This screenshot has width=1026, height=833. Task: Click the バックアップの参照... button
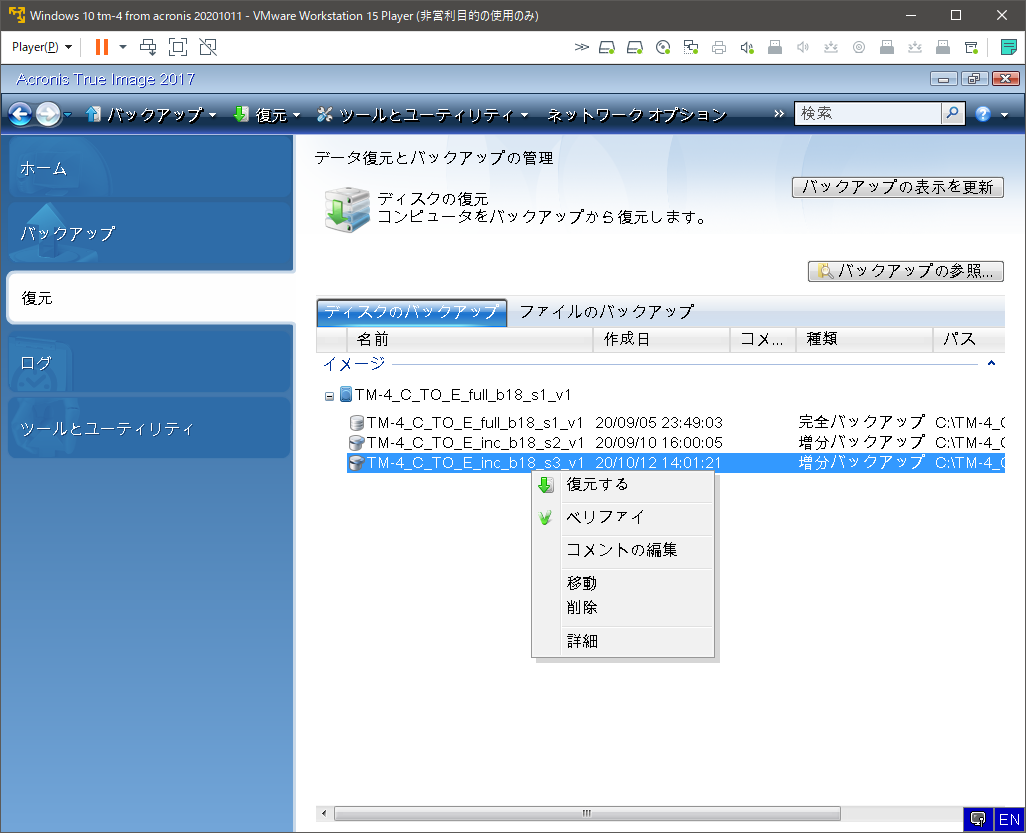[x=906, y=271]
